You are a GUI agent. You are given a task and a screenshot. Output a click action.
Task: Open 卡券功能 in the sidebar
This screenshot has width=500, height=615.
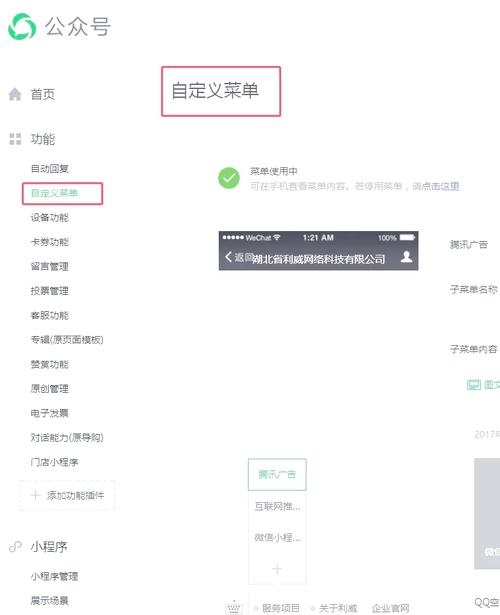coord(50,242)
